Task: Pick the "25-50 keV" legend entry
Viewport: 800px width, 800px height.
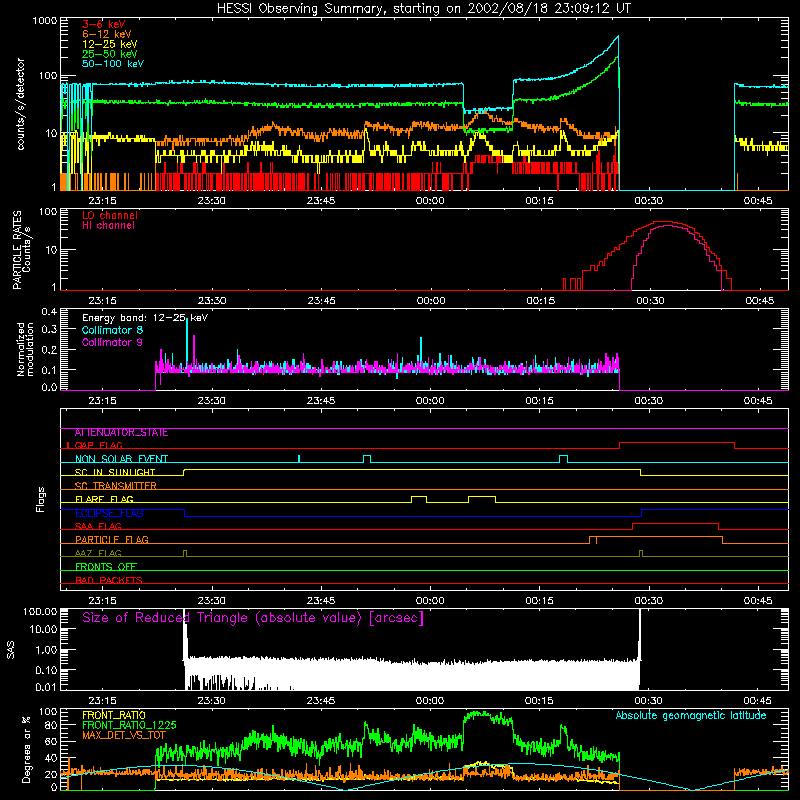Action: (110, 54)
